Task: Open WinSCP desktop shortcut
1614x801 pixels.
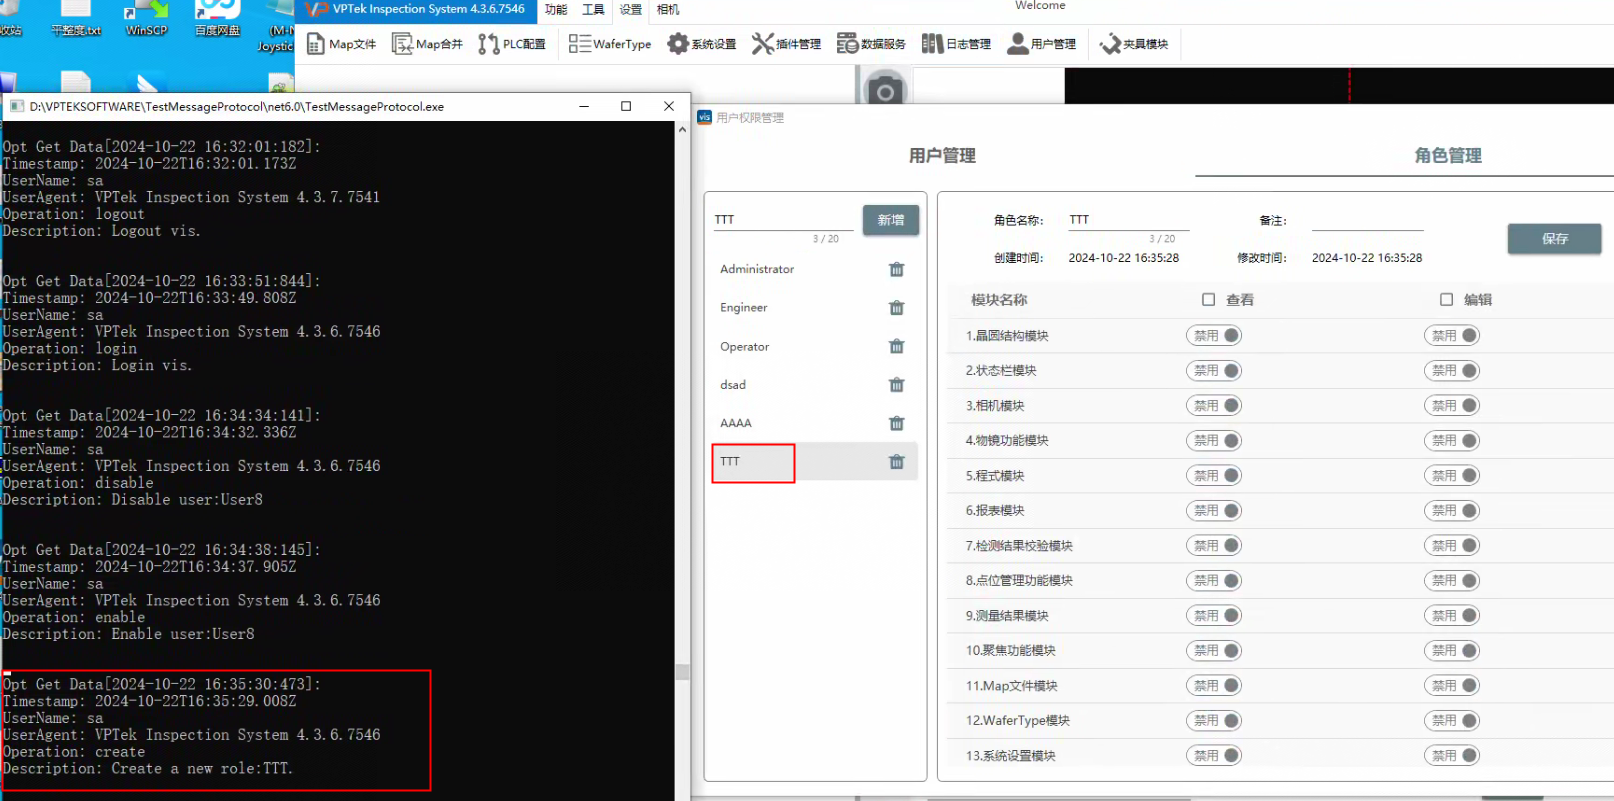Action: tap(146, 18)
